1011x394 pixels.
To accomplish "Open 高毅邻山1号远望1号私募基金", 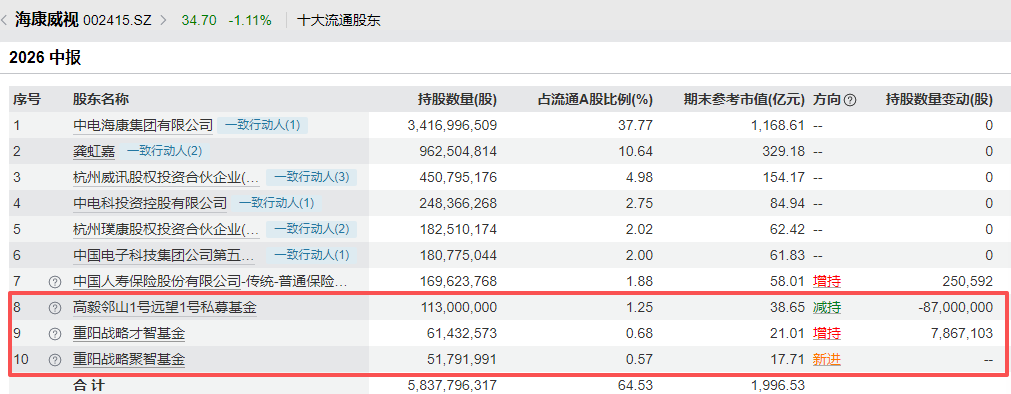I will coord(164,308).
